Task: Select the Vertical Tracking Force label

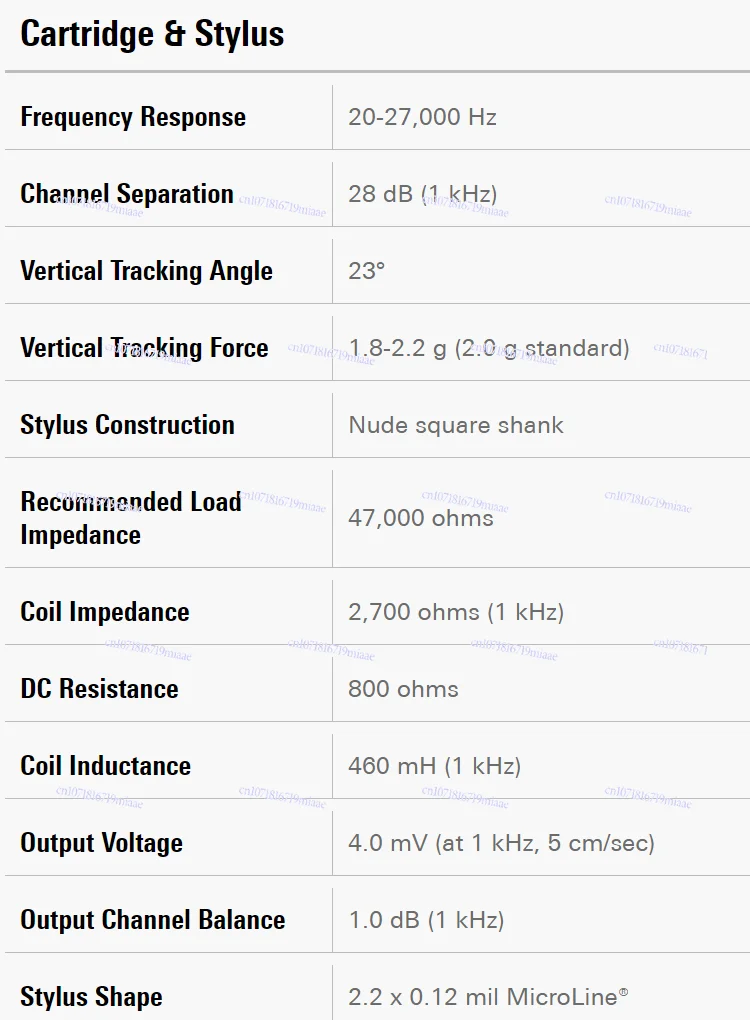Action: pos(144,348)
